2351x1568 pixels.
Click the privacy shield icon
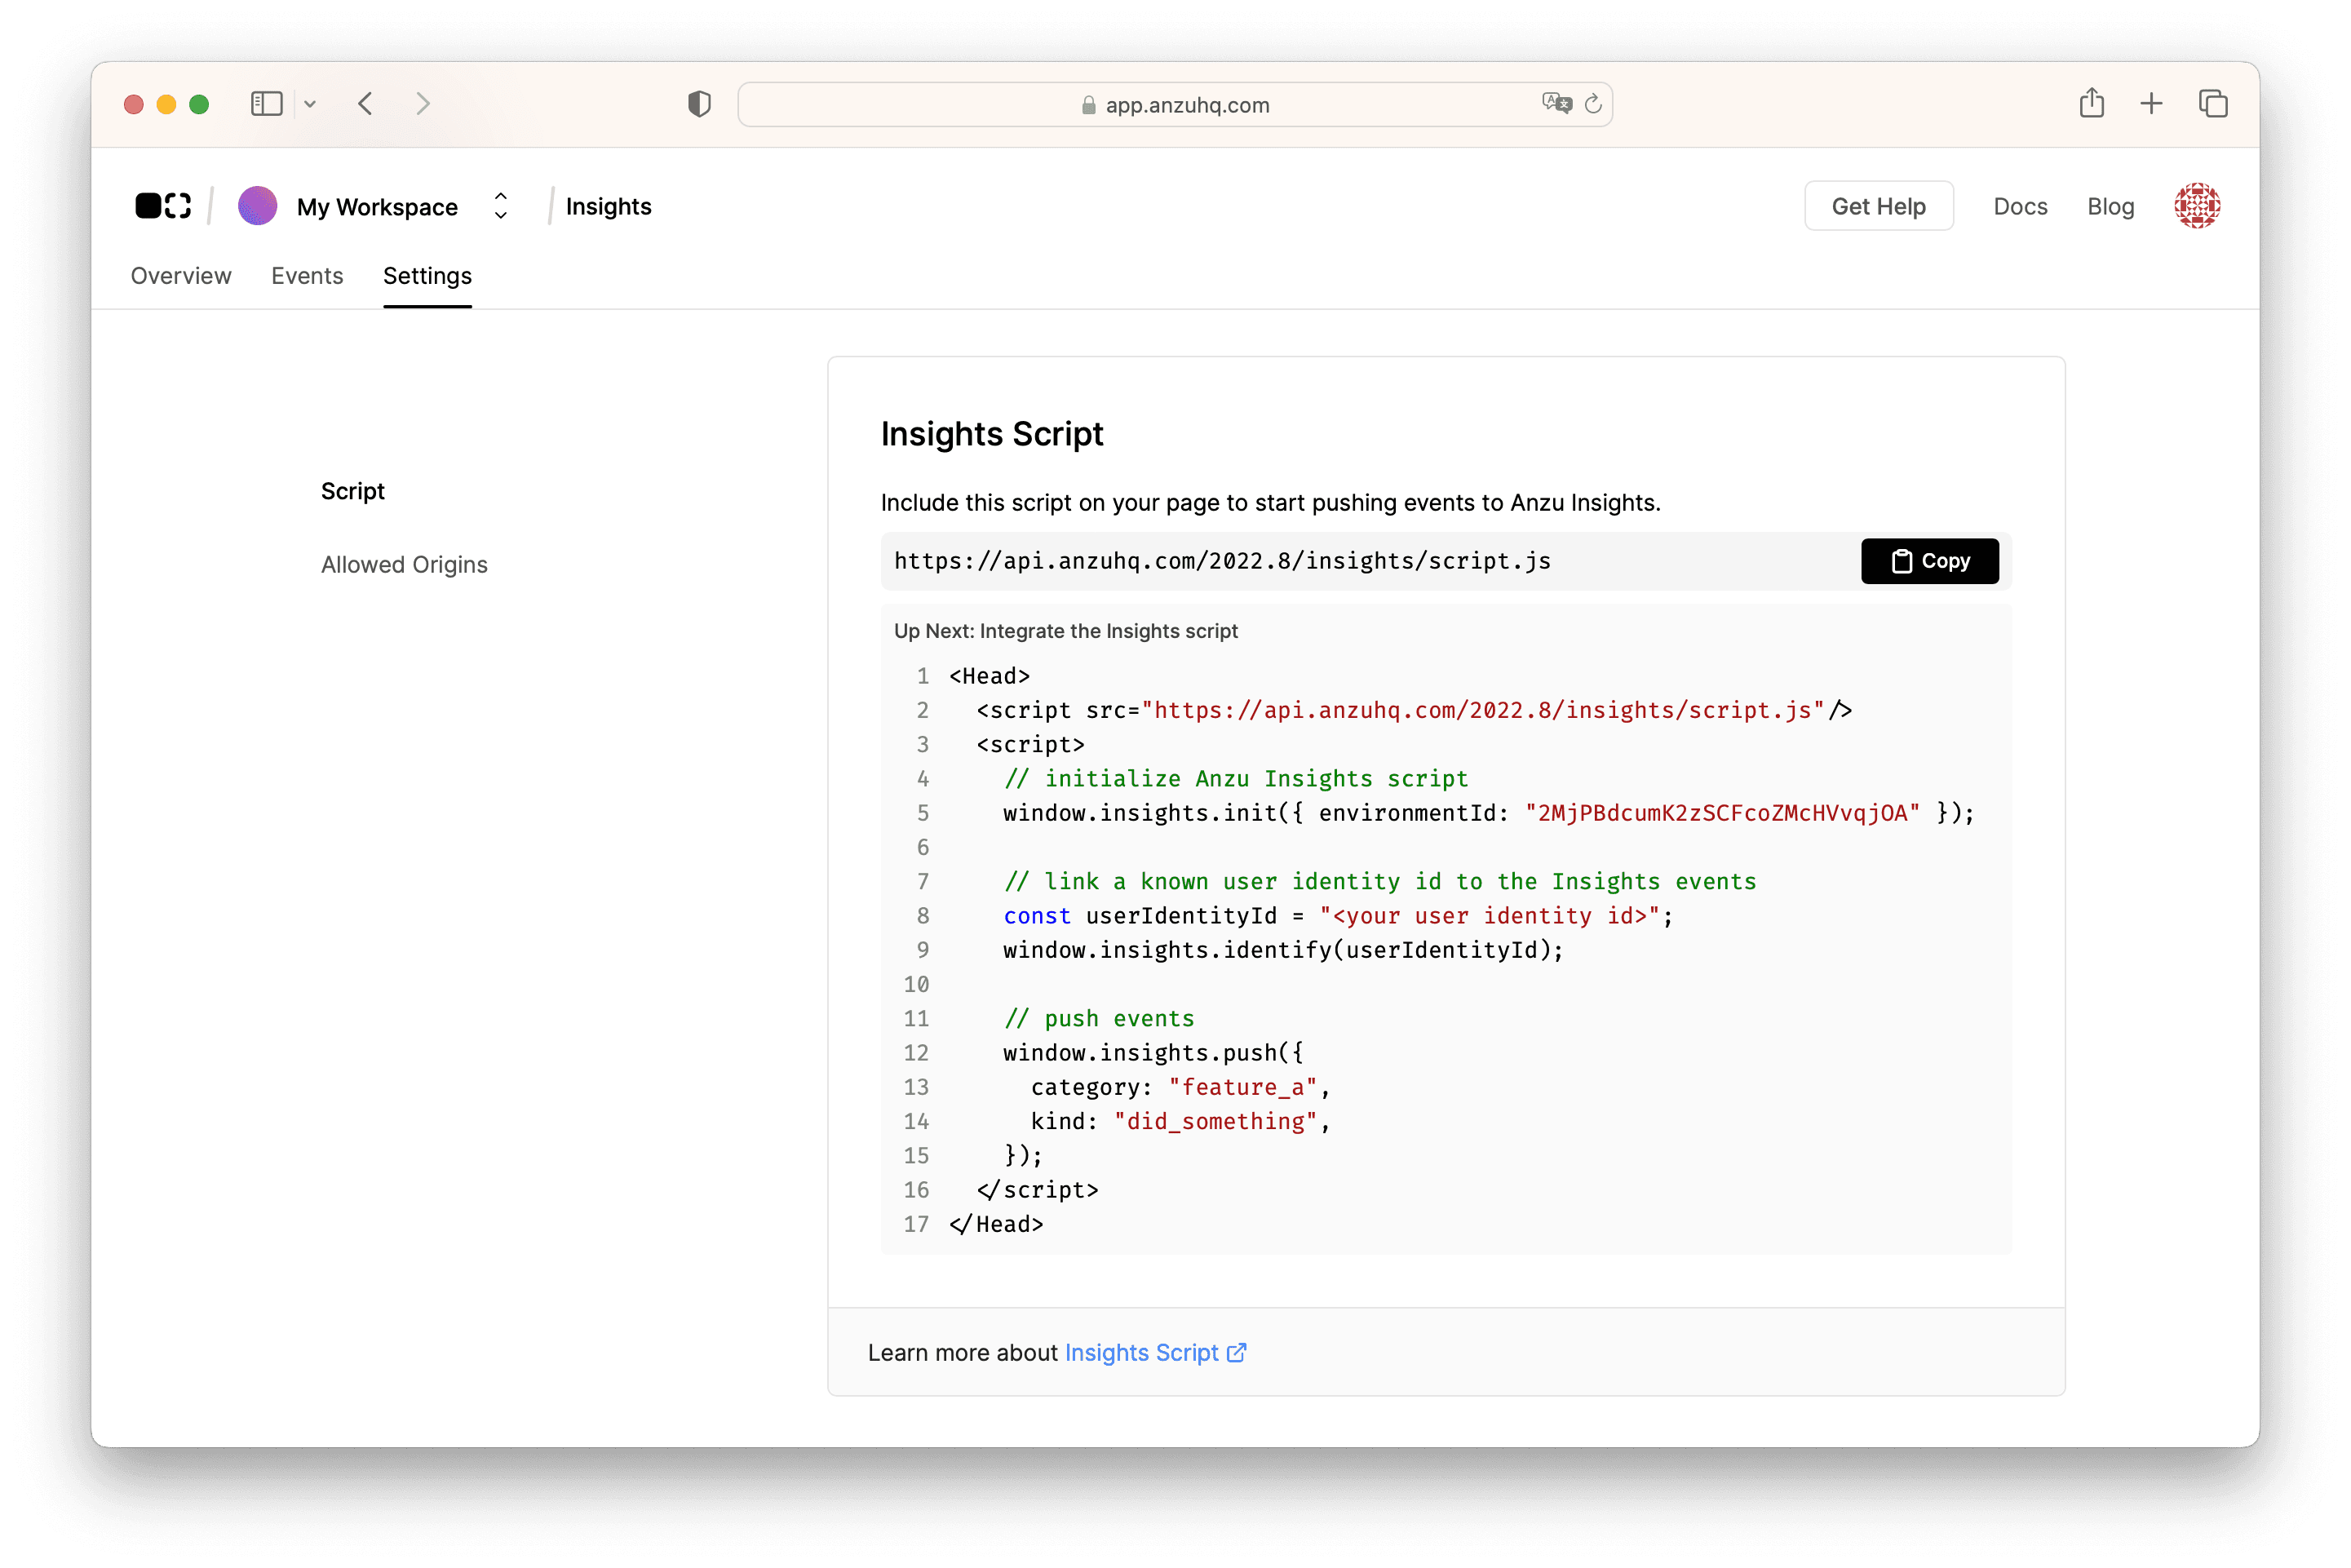699,104
